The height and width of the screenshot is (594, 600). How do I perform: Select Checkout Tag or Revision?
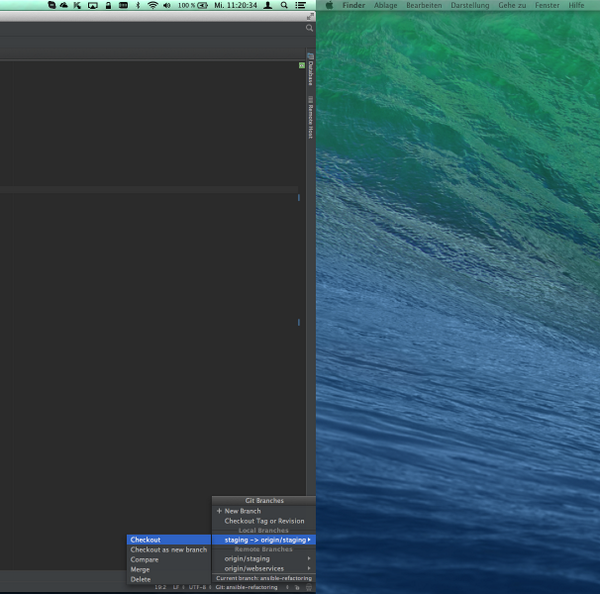pos(264,521)
